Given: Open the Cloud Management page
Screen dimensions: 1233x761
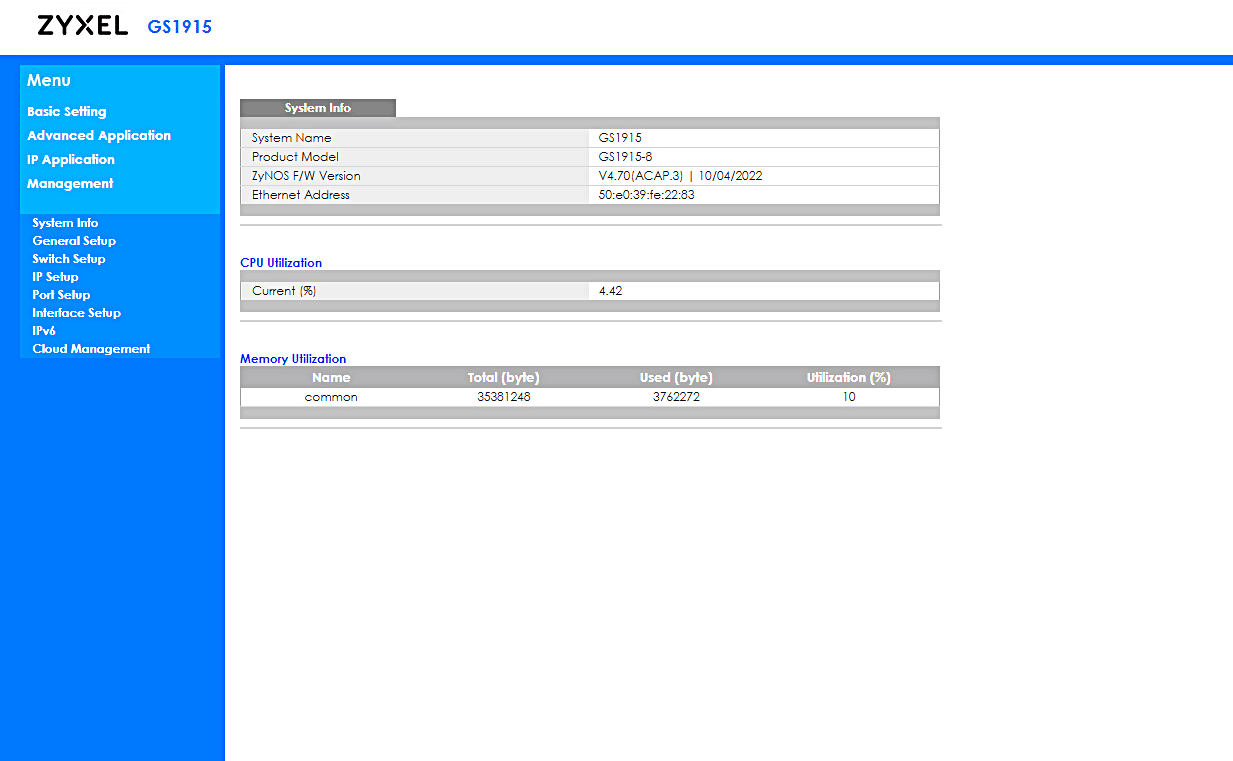Looking at the screenshot, I should [91, 349].
